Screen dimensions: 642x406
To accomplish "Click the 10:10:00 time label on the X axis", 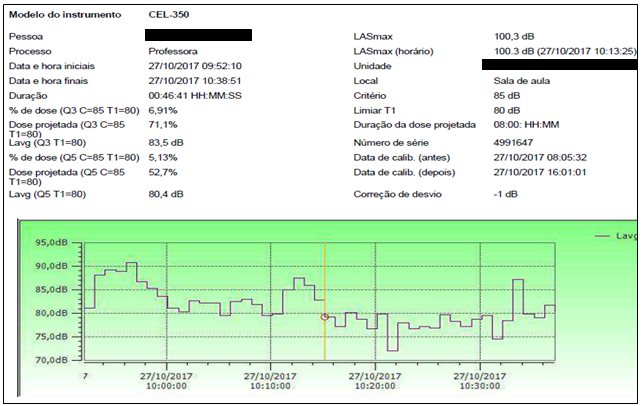I will pos(270,381).
